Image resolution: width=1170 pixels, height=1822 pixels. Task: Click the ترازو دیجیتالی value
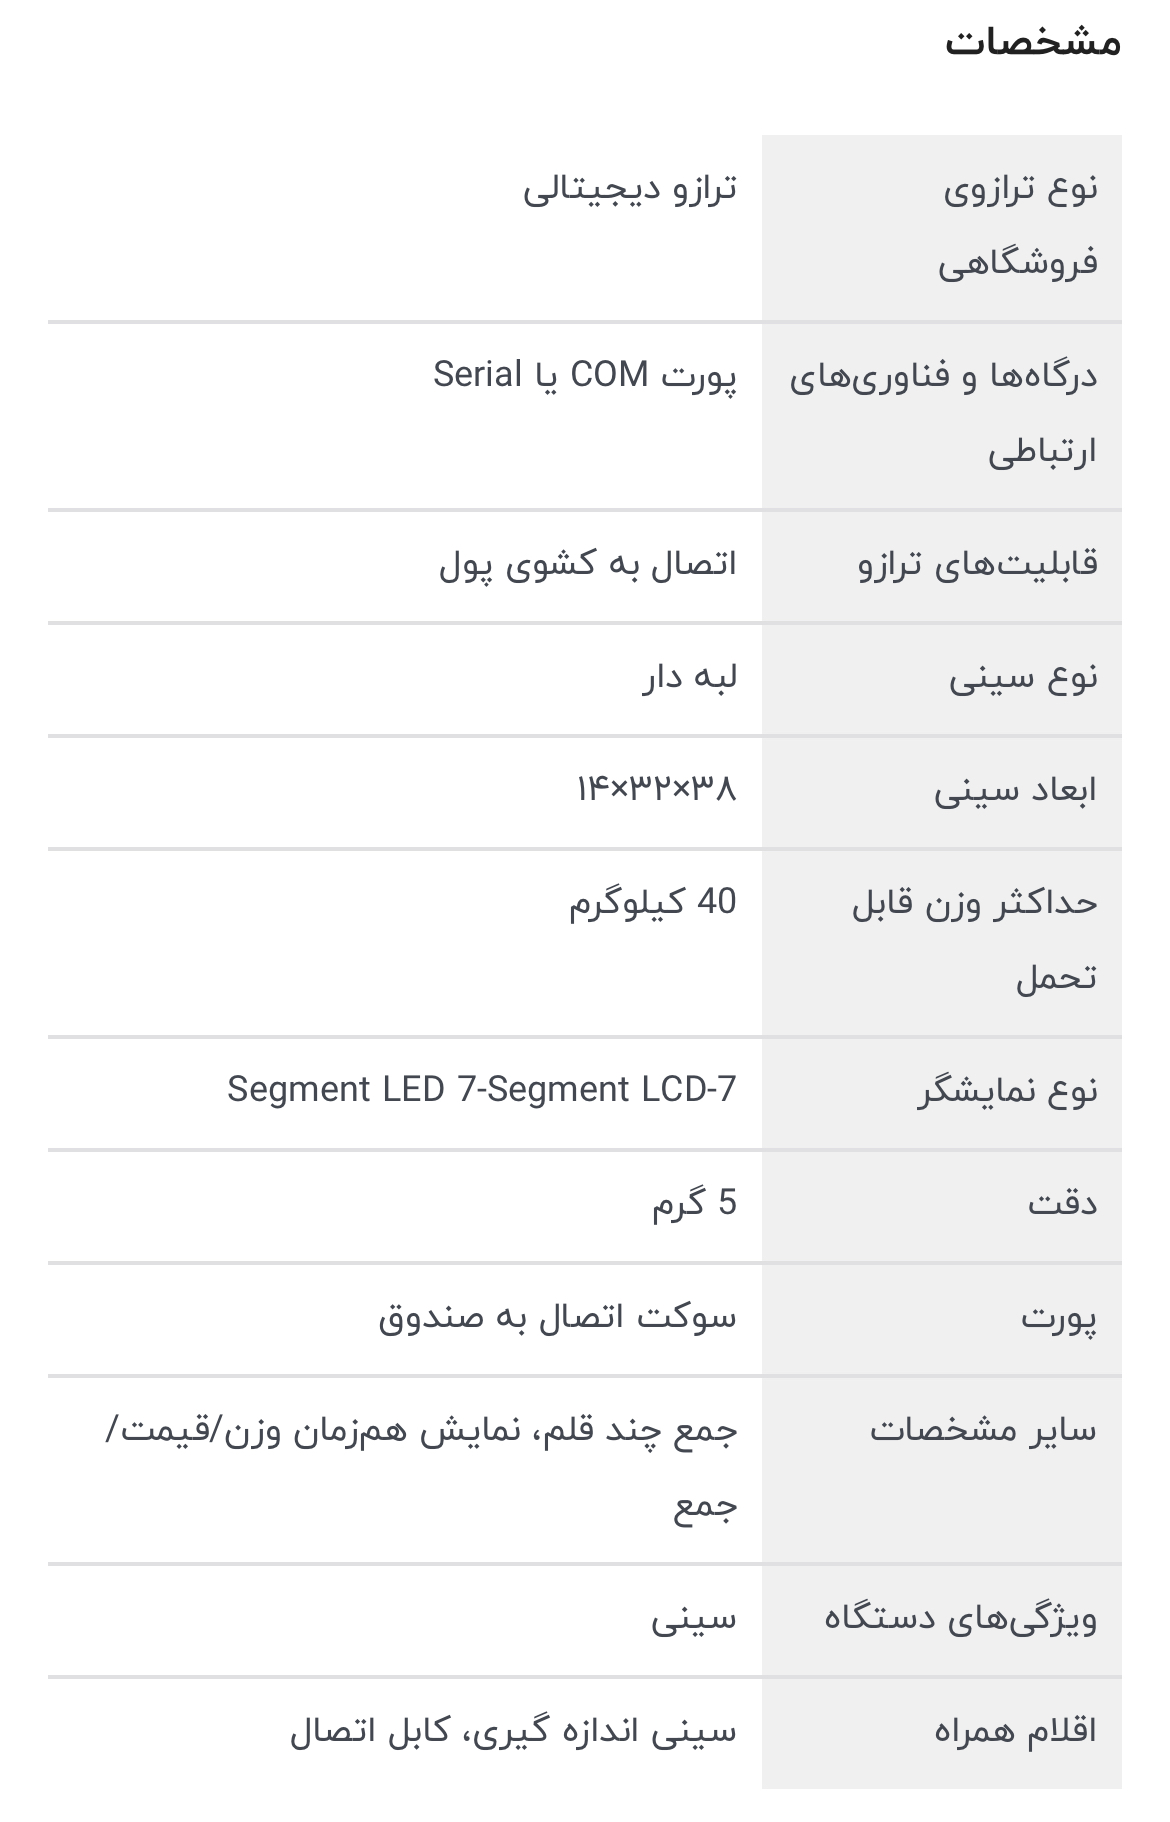tap(630, 188)
